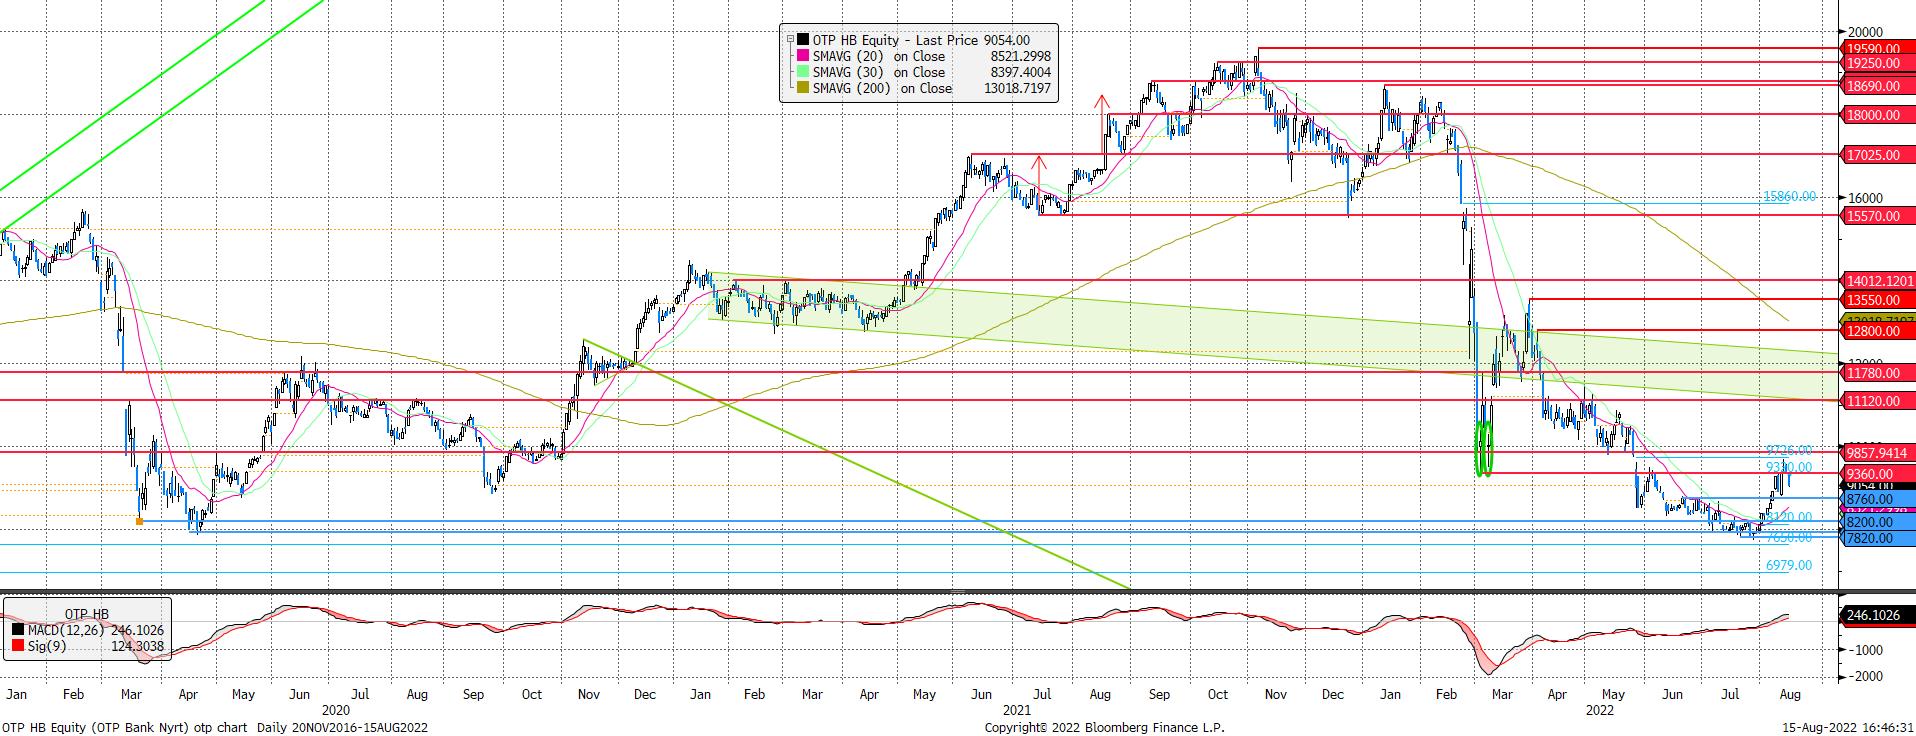Click the 14012.1201 price level label
This screenshot has width=1916, height=736.
coord(1877,282)
